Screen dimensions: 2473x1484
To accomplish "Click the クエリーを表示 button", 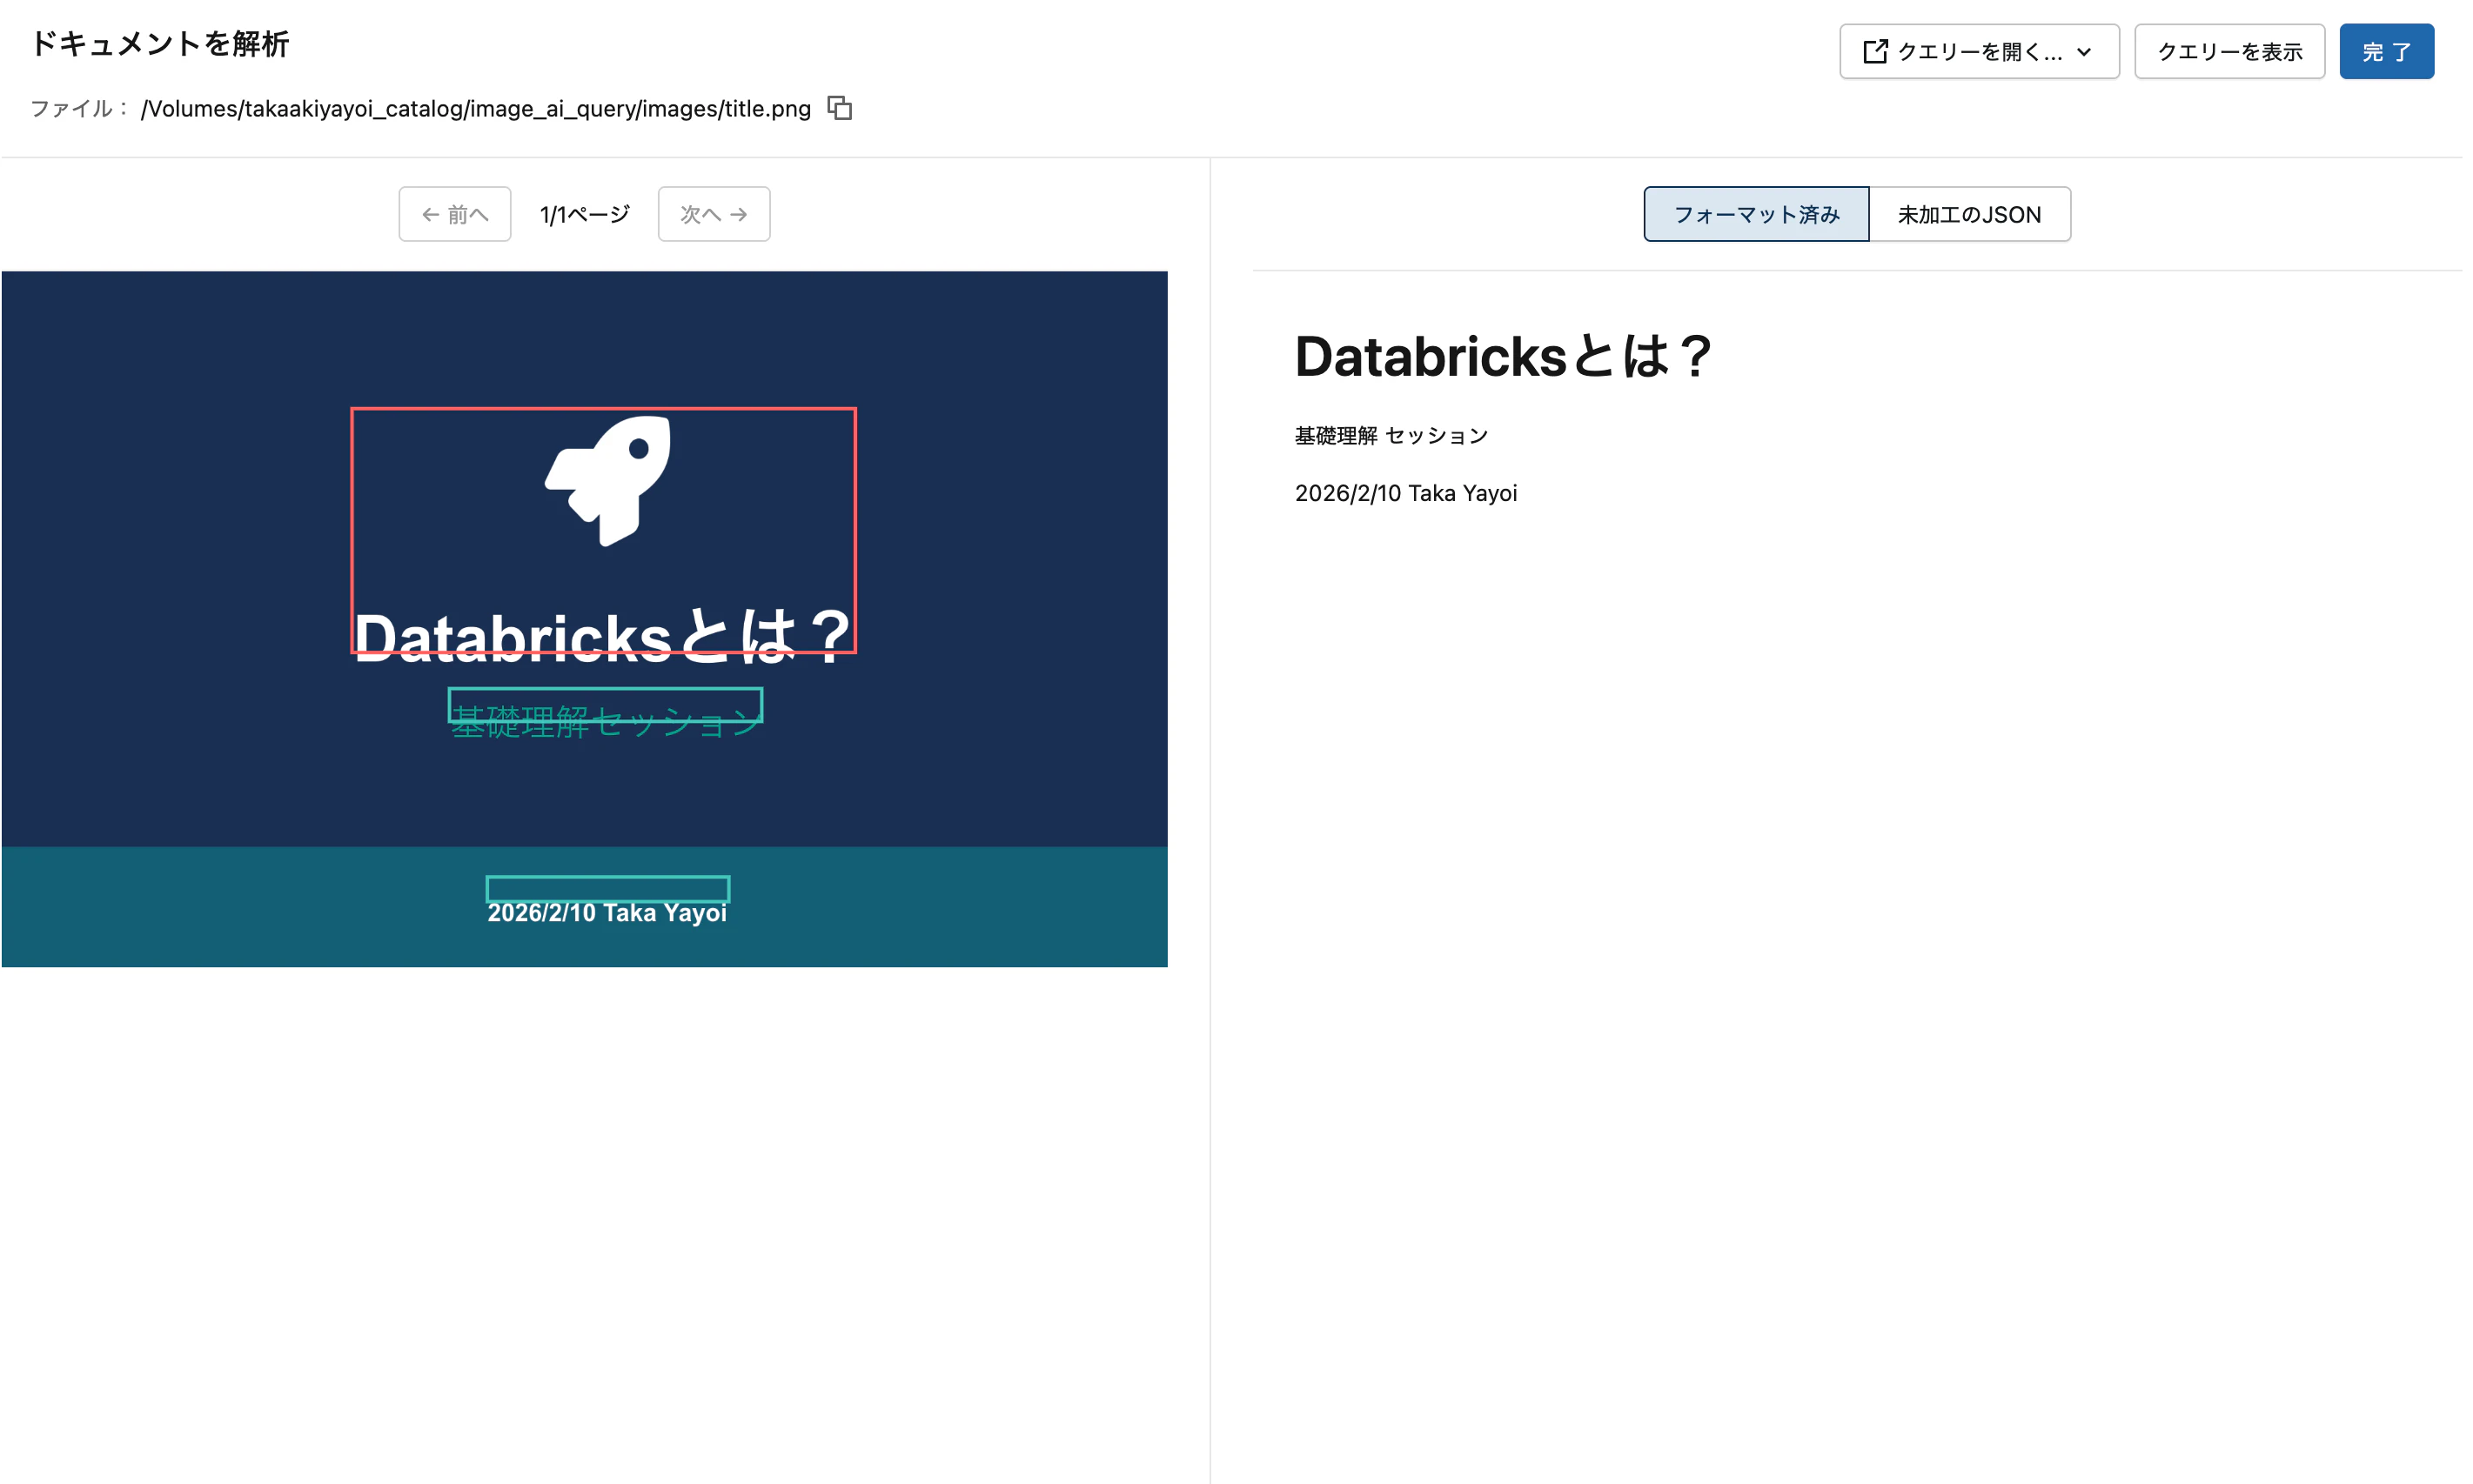I will [x=2229, y=51].
